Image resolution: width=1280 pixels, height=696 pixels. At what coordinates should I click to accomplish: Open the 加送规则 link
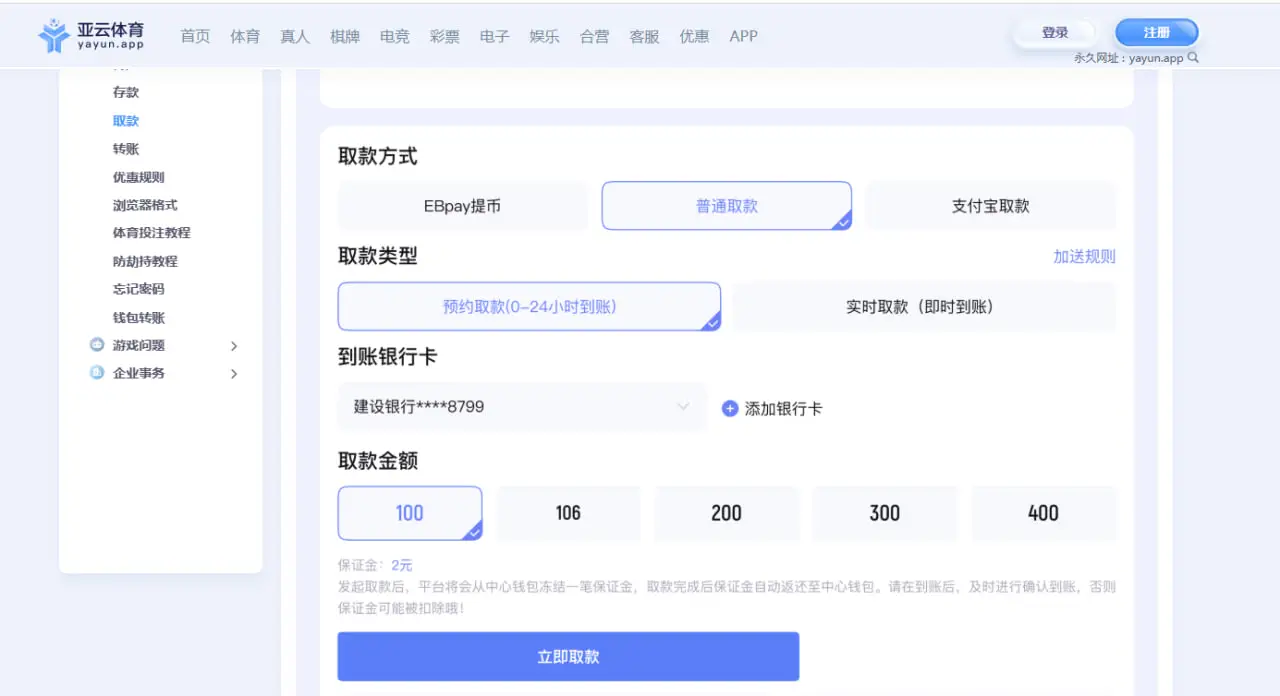pyautogui.click(x=1084, y=256)
